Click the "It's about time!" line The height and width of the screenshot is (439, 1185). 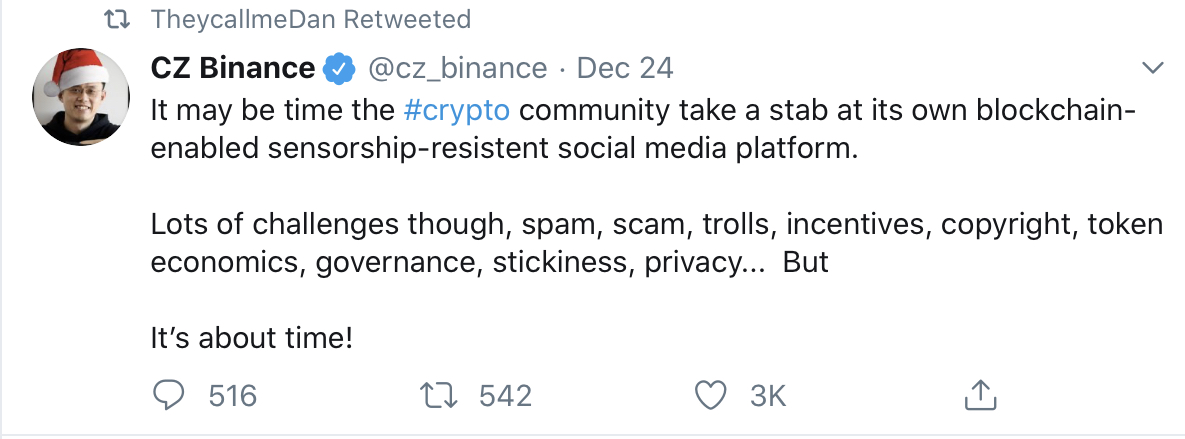pos(251,338)
